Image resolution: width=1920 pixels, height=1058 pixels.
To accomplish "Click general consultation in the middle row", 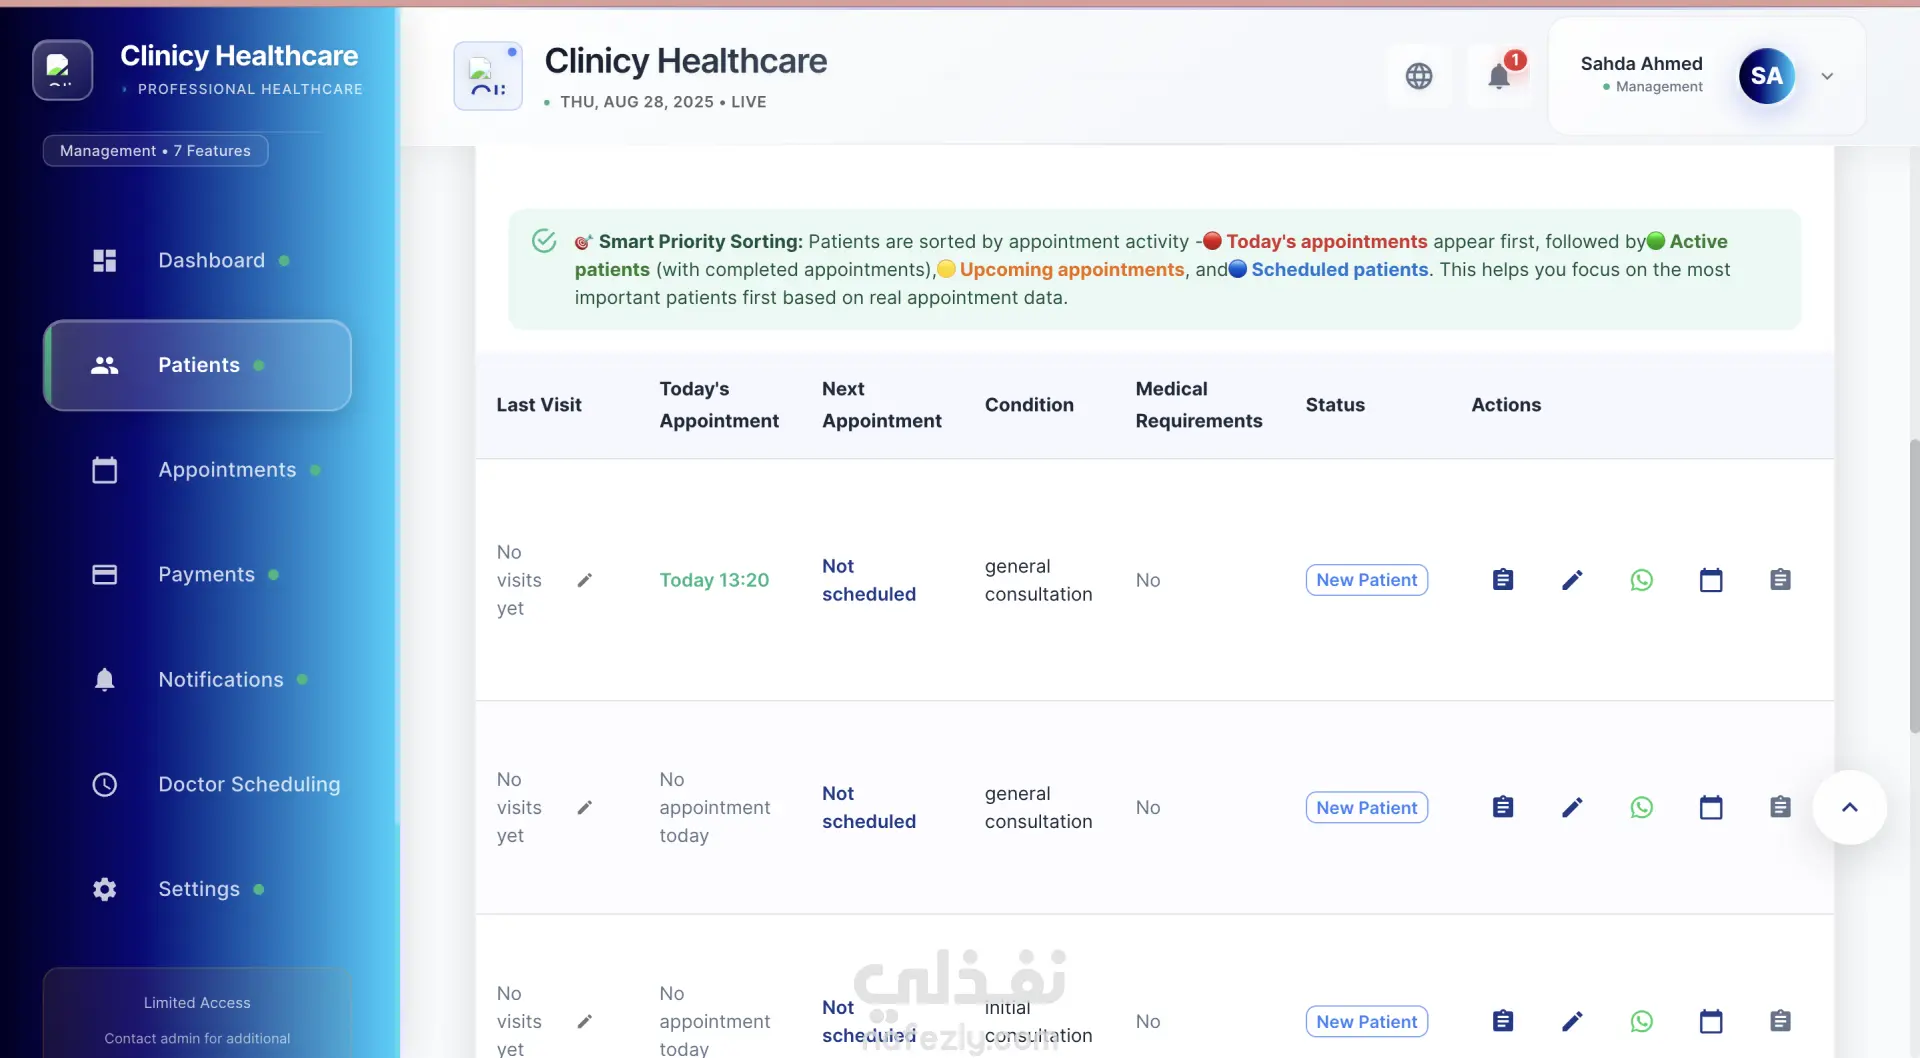I will pyautogui.click(x=1038, y=807).
